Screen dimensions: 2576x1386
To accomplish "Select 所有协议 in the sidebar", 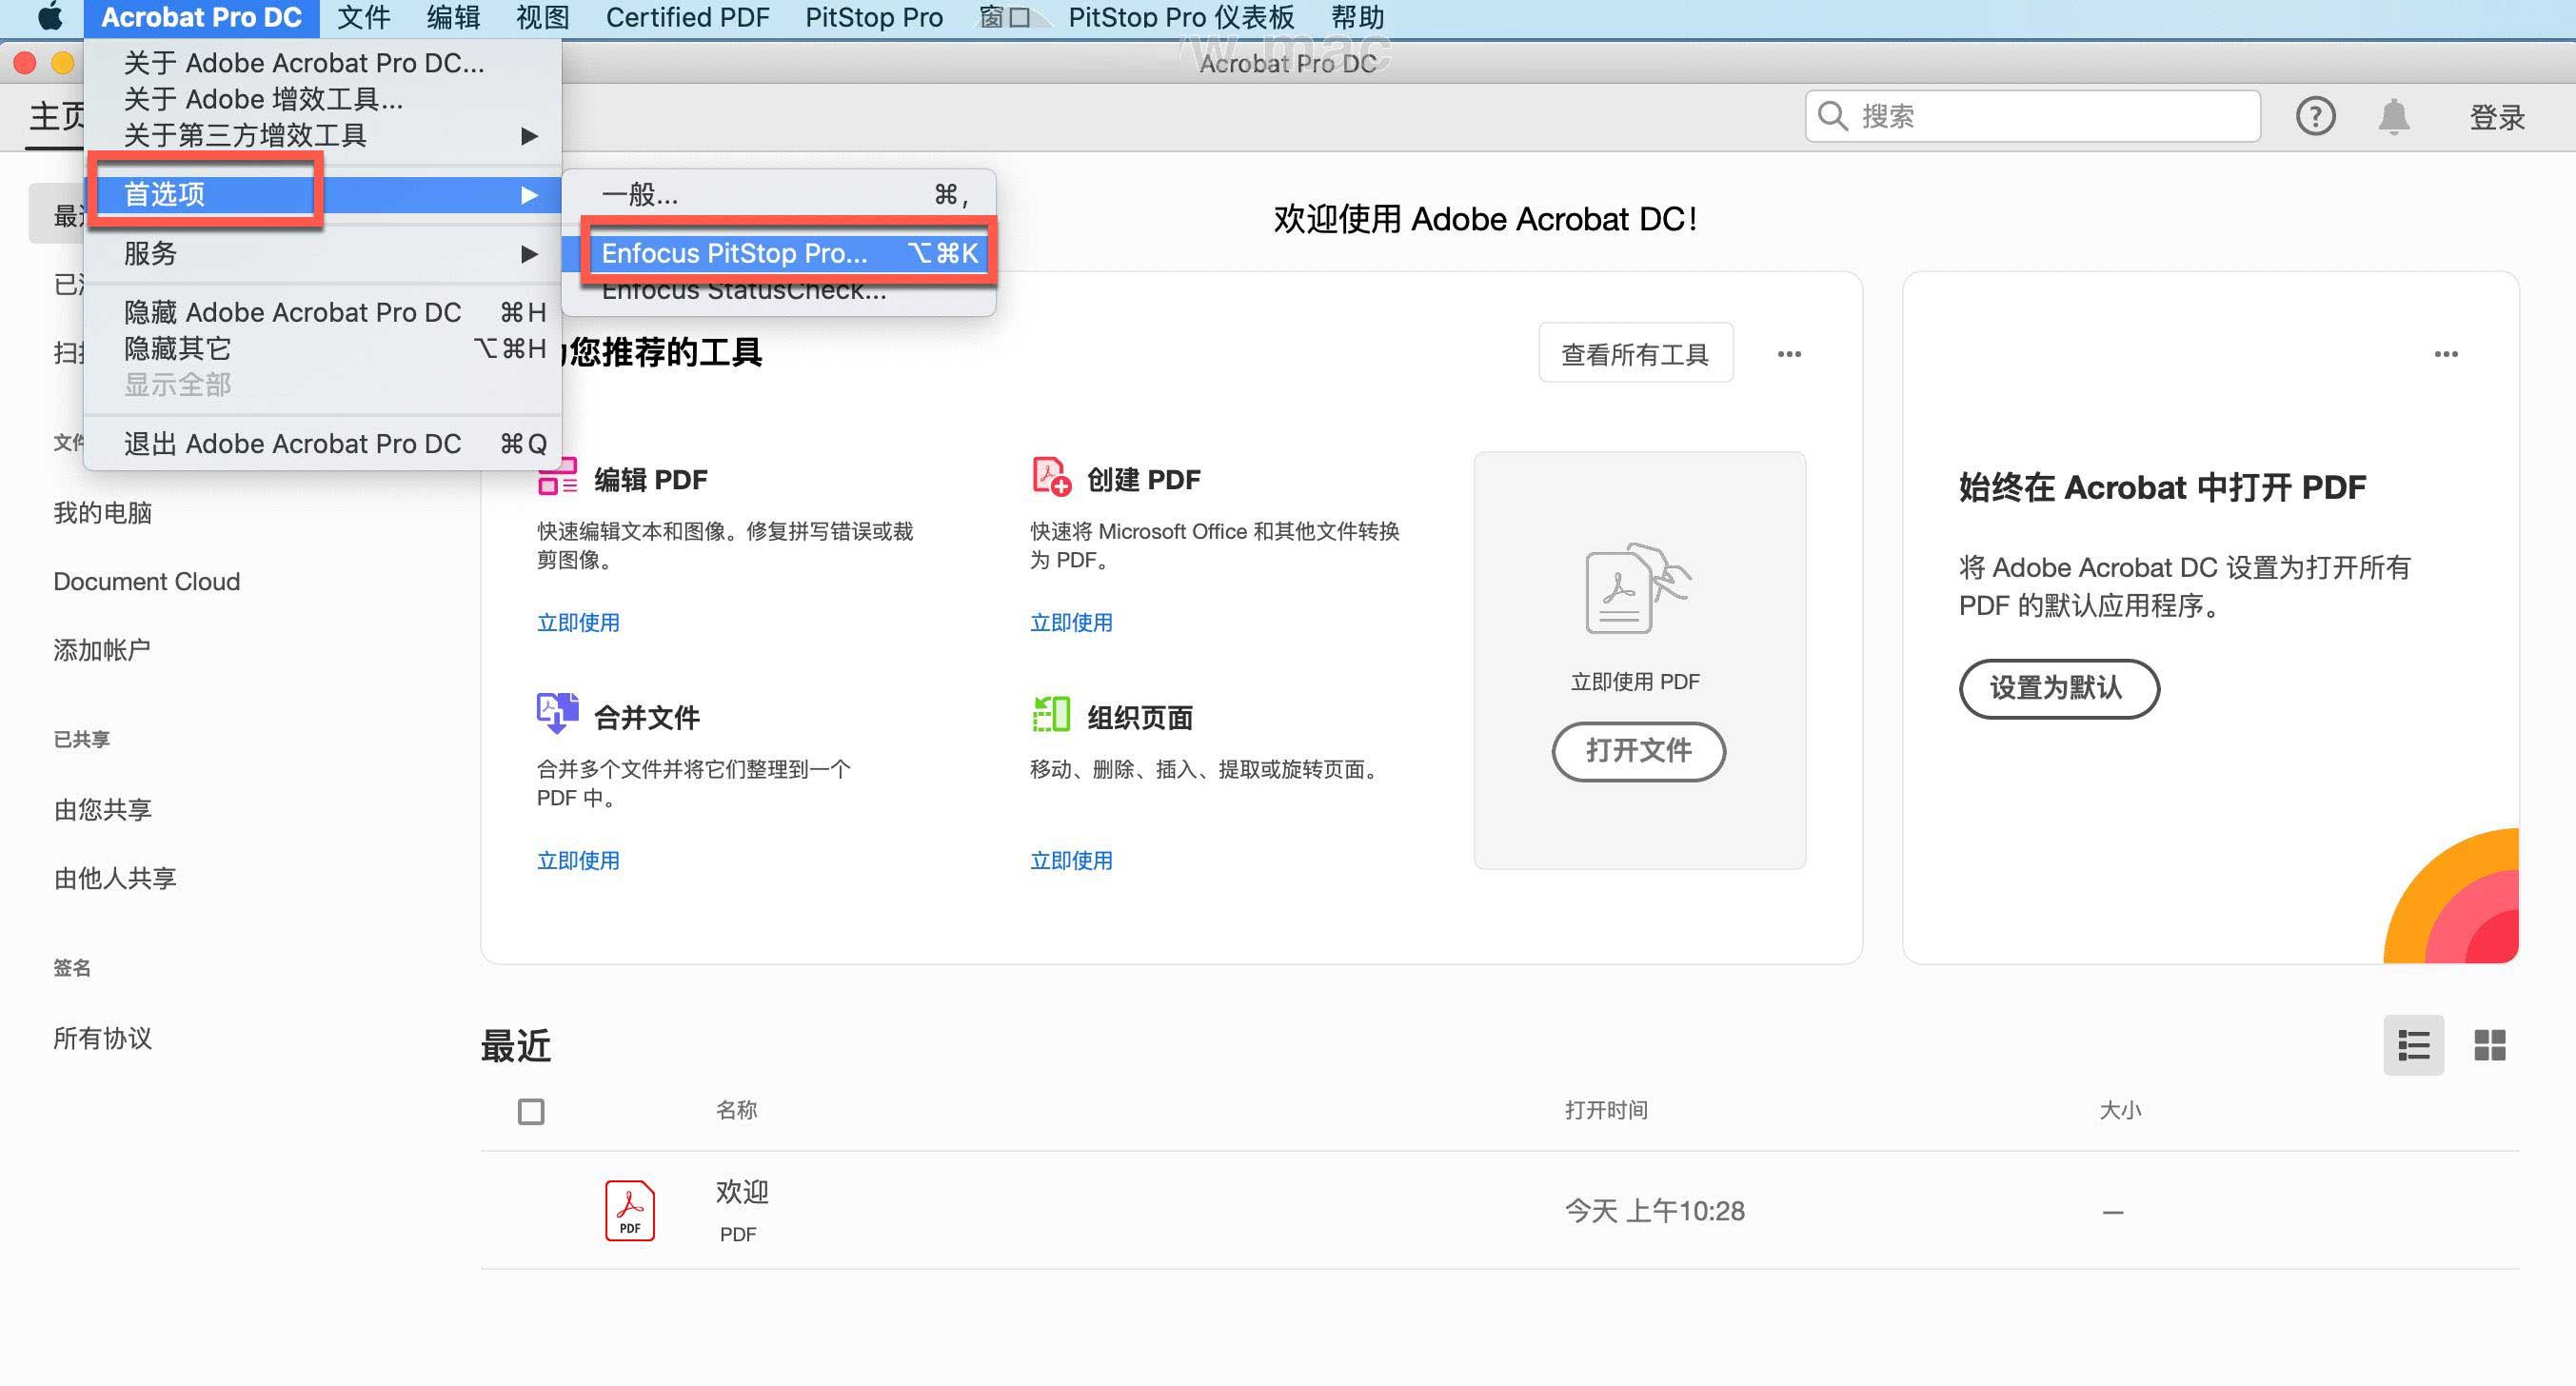I will click(x=102, y=1038).
